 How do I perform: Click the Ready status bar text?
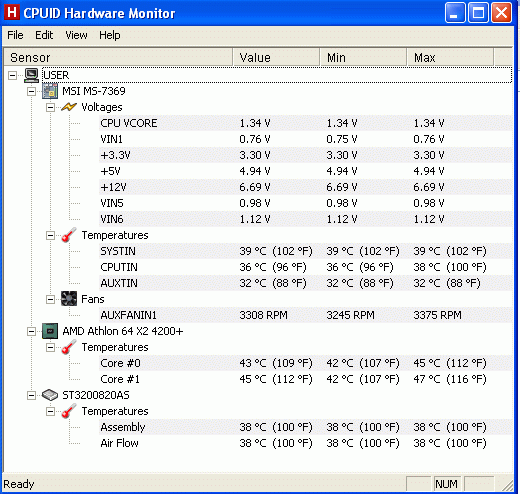click(x=19, y=484)
